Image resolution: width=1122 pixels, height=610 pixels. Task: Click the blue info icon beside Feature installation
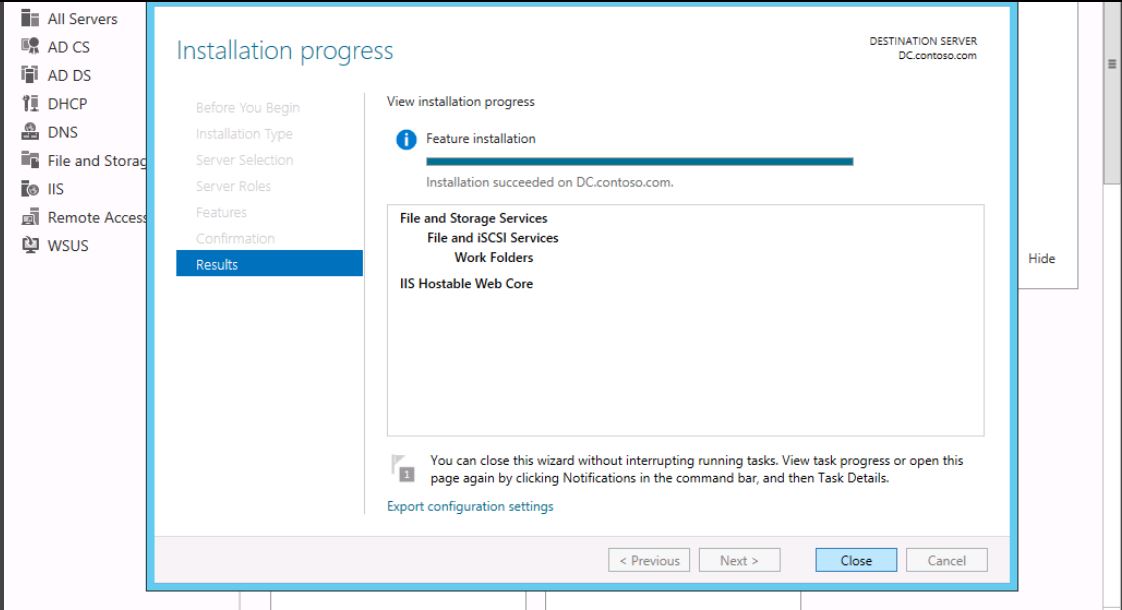[406, 140]
